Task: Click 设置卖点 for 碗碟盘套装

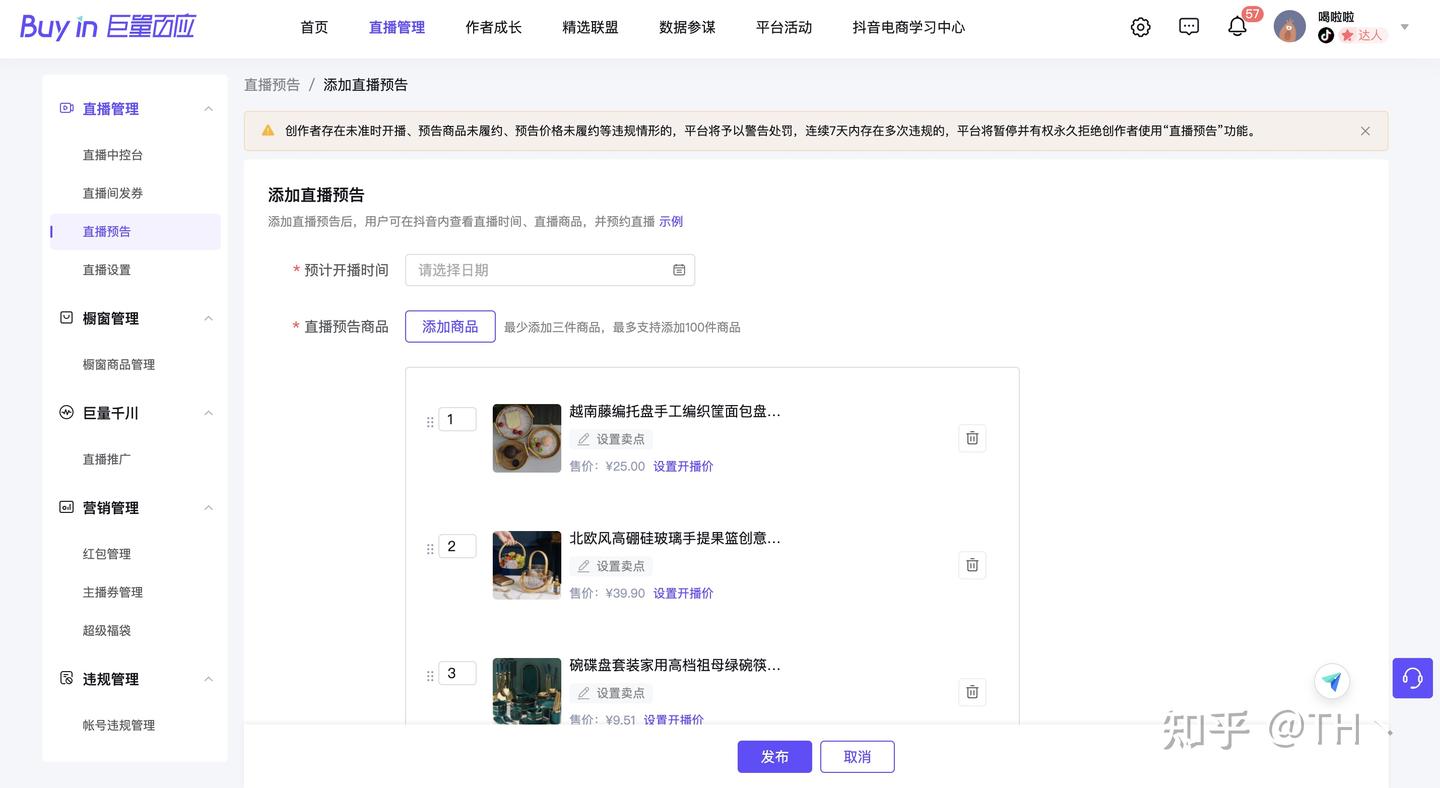Action: click(x=611, y=693)
